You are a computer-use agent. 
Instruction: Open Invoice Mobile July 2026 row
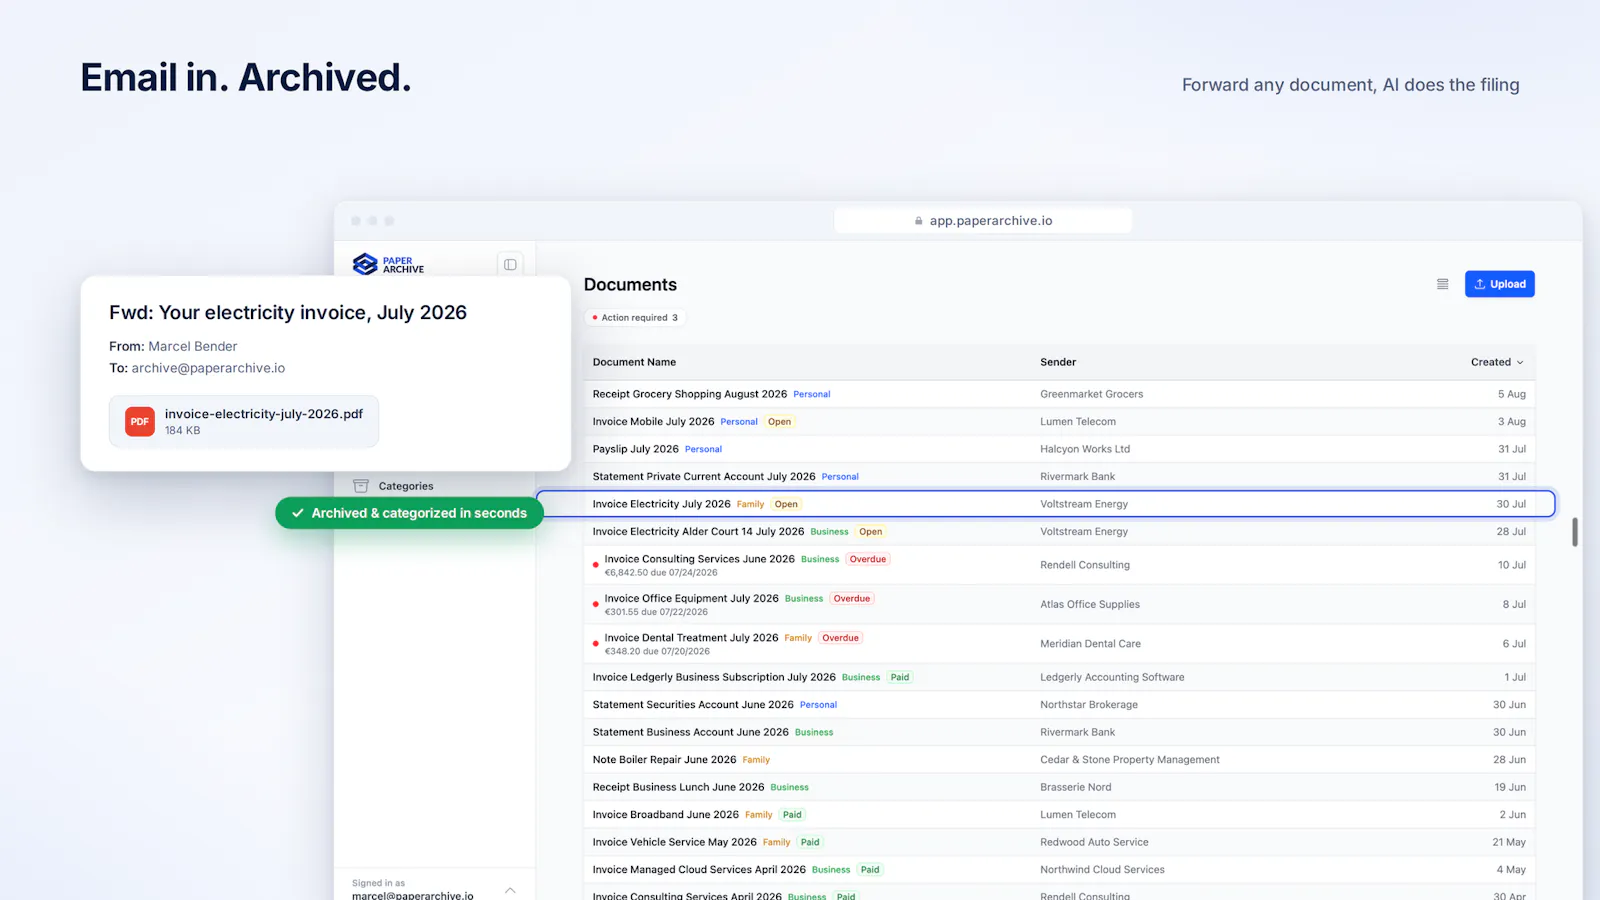(1059, 422)
